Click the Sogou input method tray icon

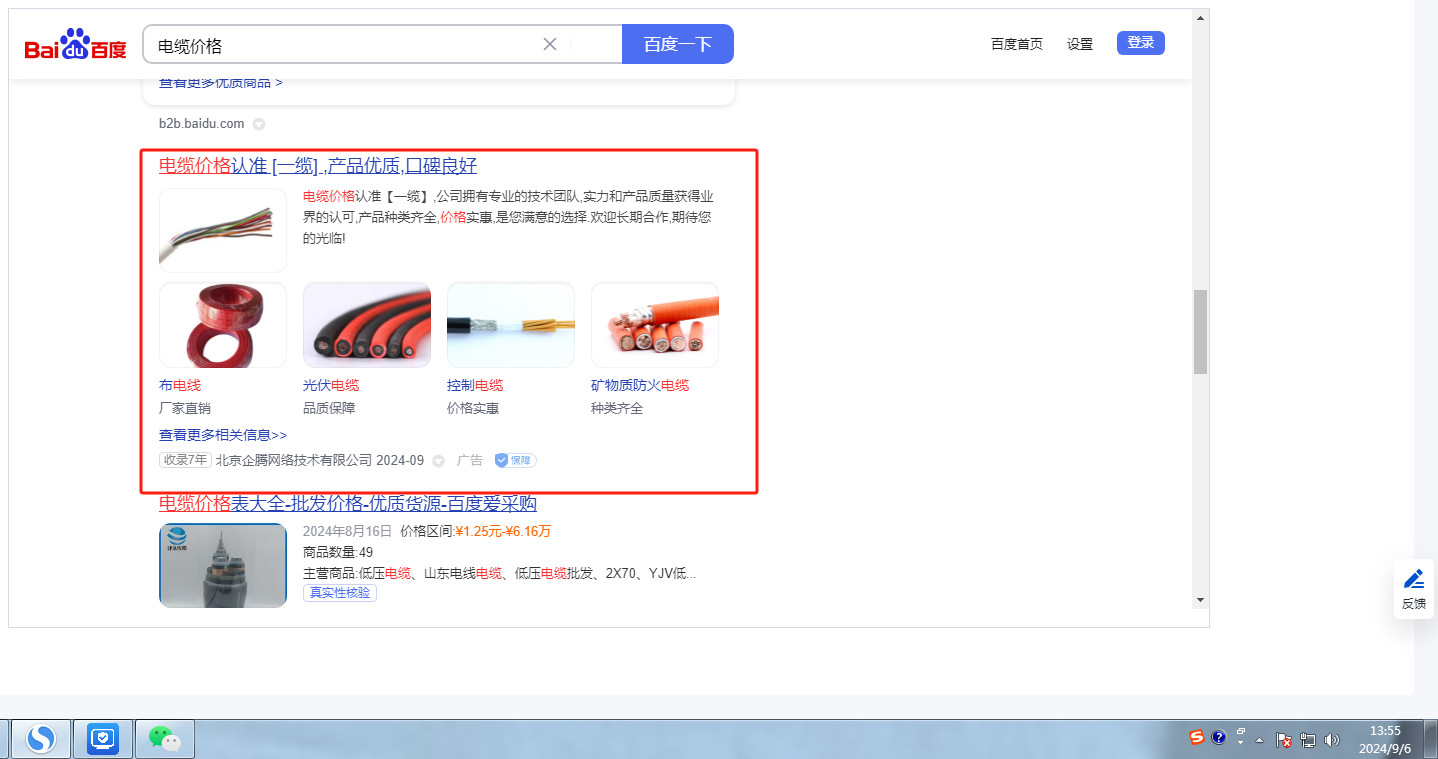[x=1197, y=738]
